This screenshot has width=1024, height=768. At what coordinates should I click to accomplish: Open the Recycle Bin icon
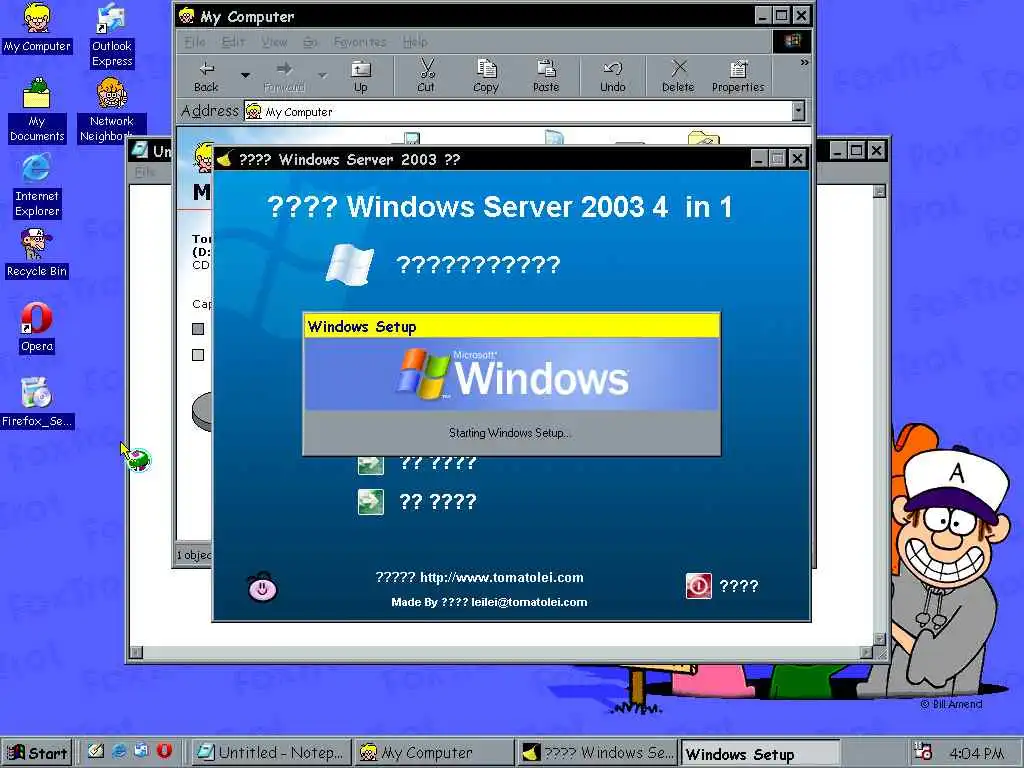37,253
